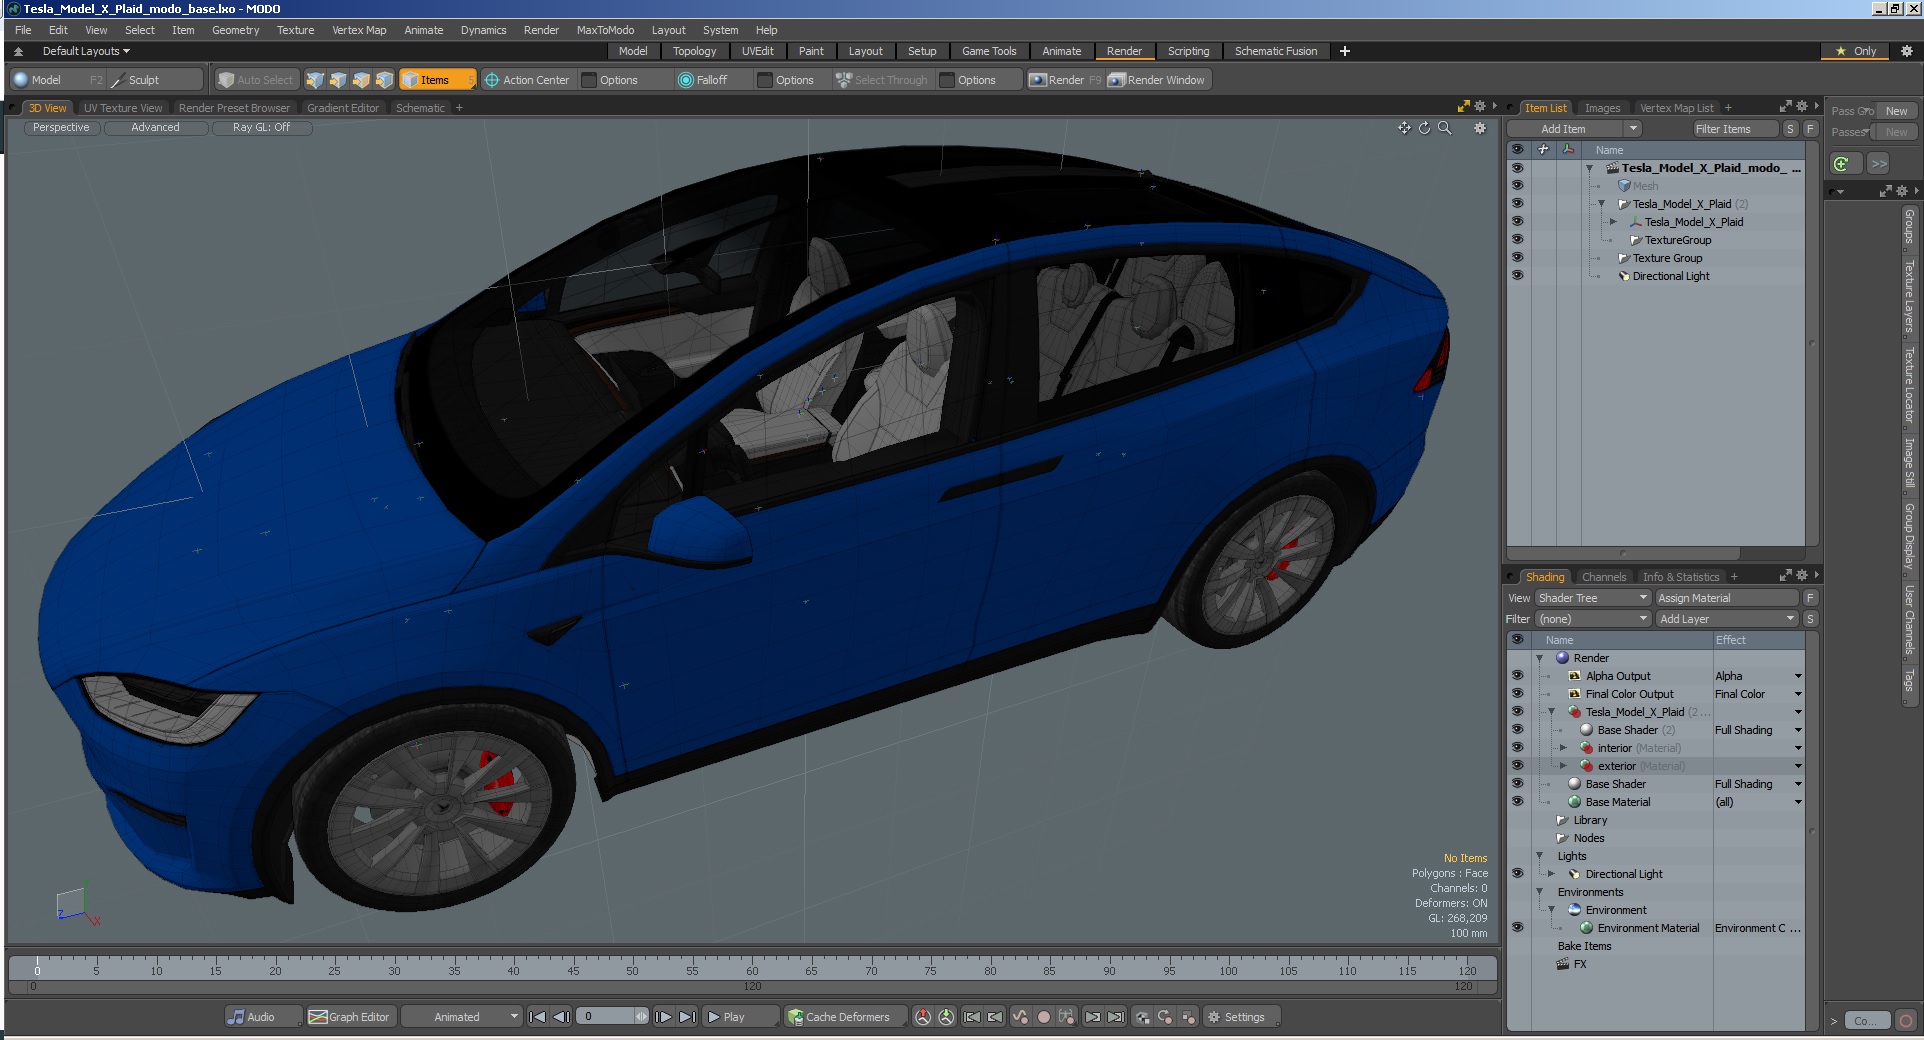
Task: Open the UV Texture View tab
Action: click(123, 108)
